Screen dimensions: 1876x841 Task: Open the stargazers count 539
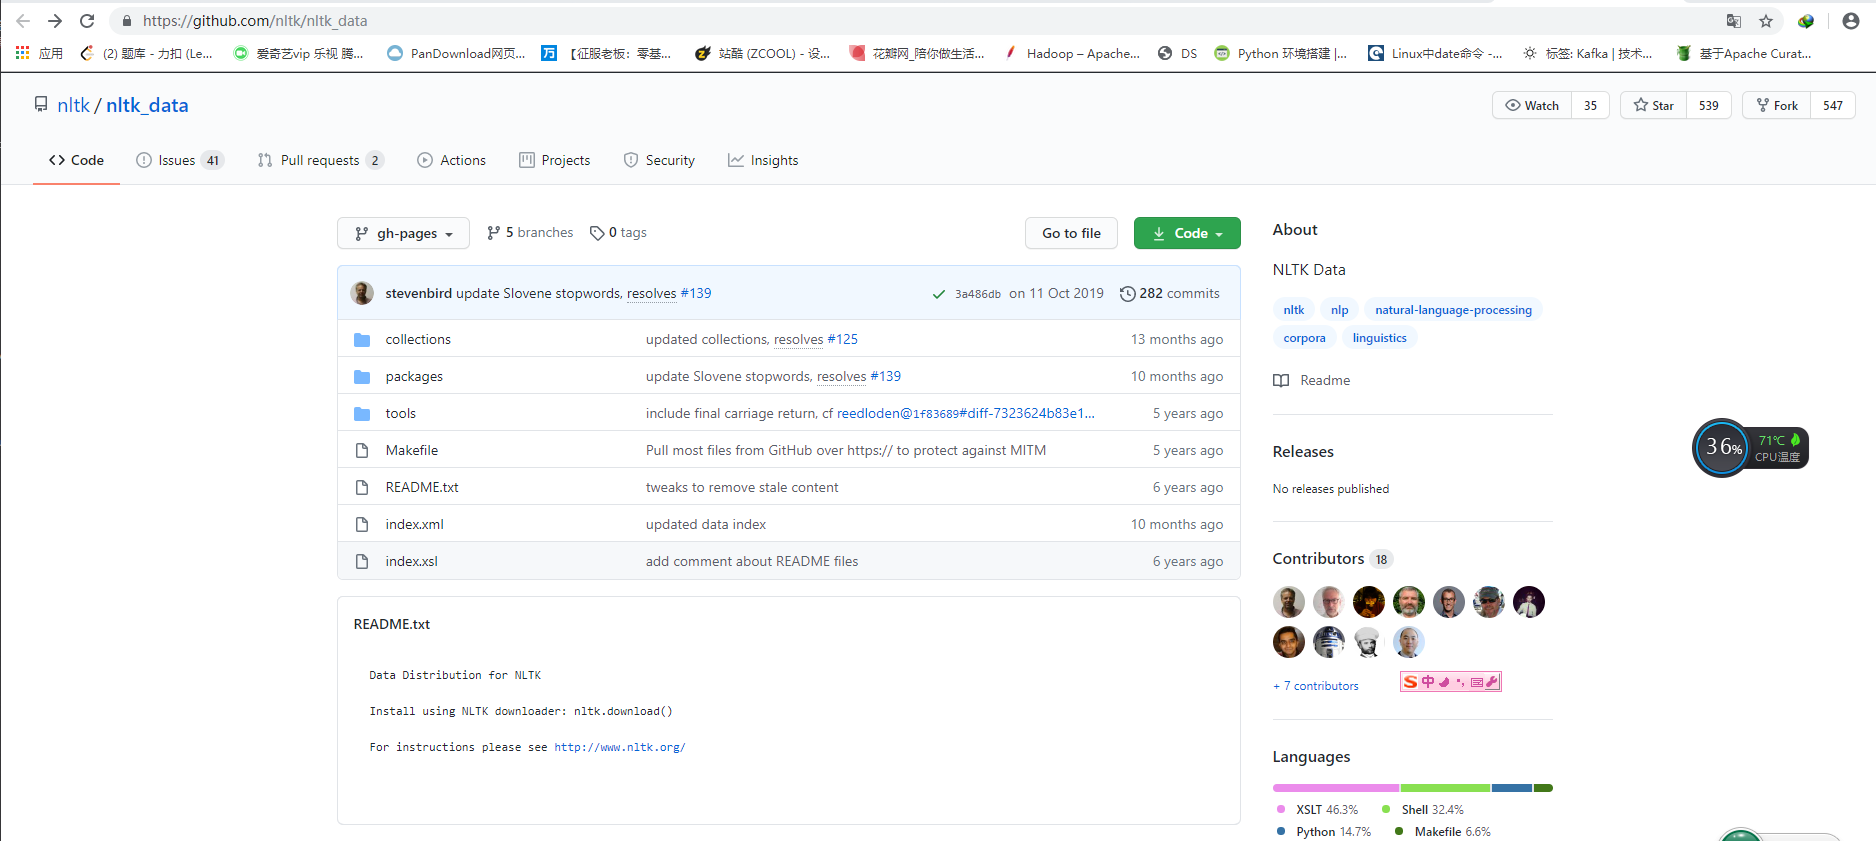pos(1709,105)
